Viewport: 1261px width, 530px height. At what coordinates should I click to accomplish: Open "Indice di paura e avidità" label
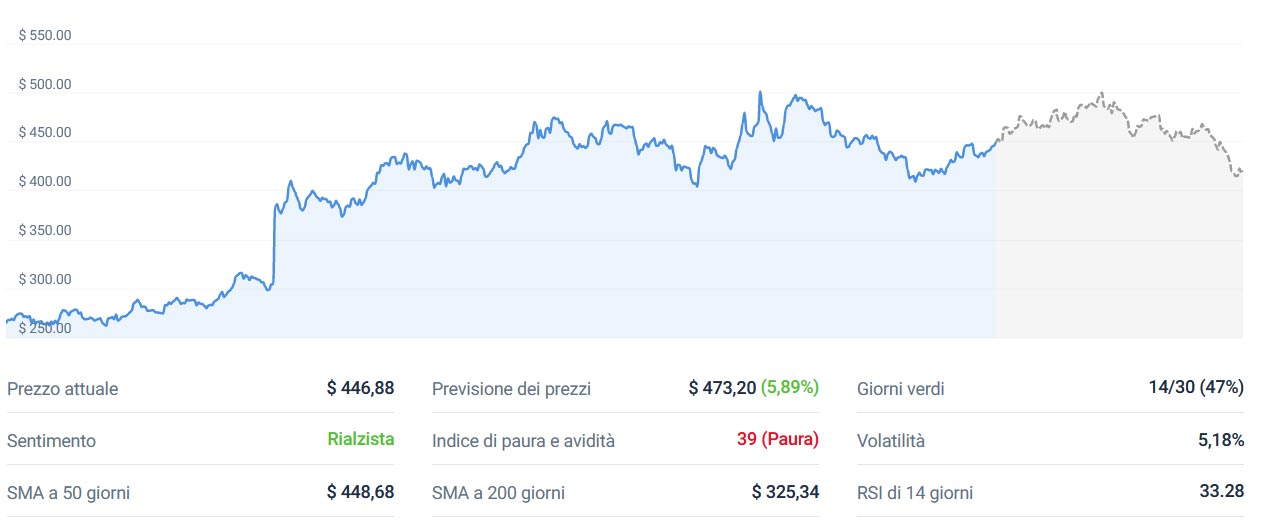523,440
